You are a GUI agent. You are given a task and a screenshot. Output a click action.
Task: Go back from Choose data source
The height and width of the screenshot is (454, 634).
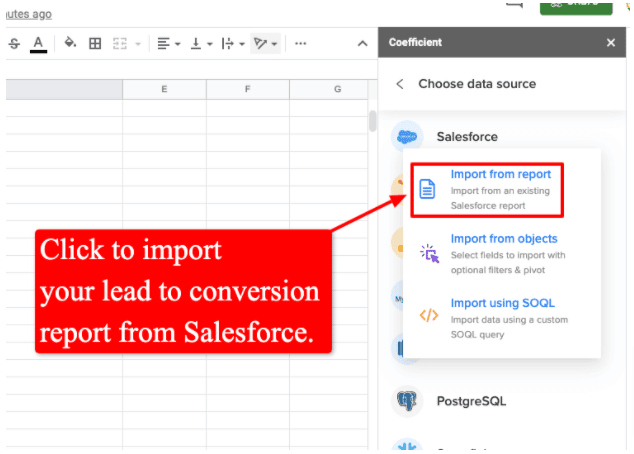point(400,84)
